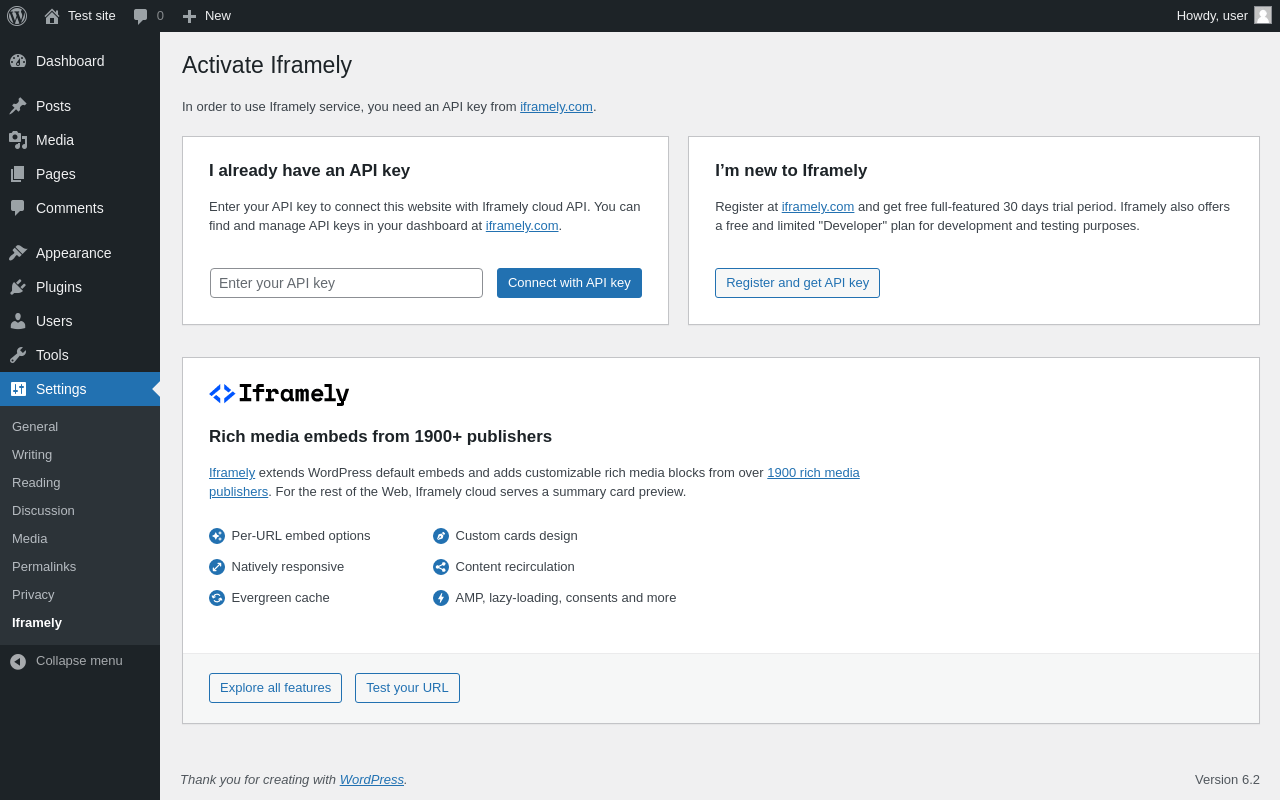Open Permalinks settings submenu
The width and height of the screenshot is (1280, 800).
[44, 566]
